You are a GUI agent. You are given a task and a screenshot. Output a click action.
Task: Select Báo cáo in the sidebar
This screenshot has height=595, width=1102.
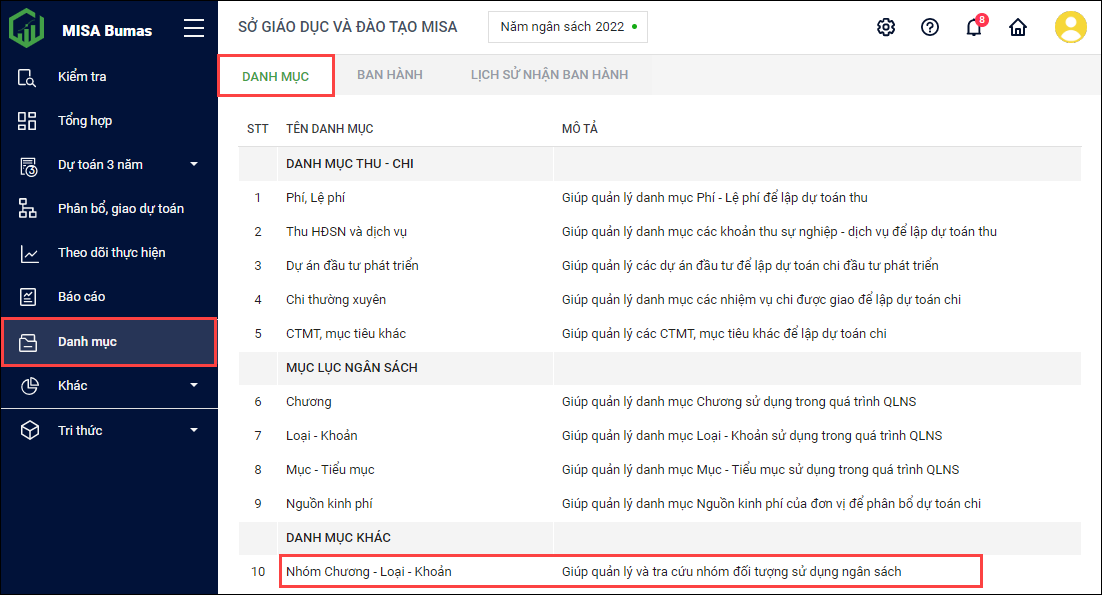coord(81,297)
